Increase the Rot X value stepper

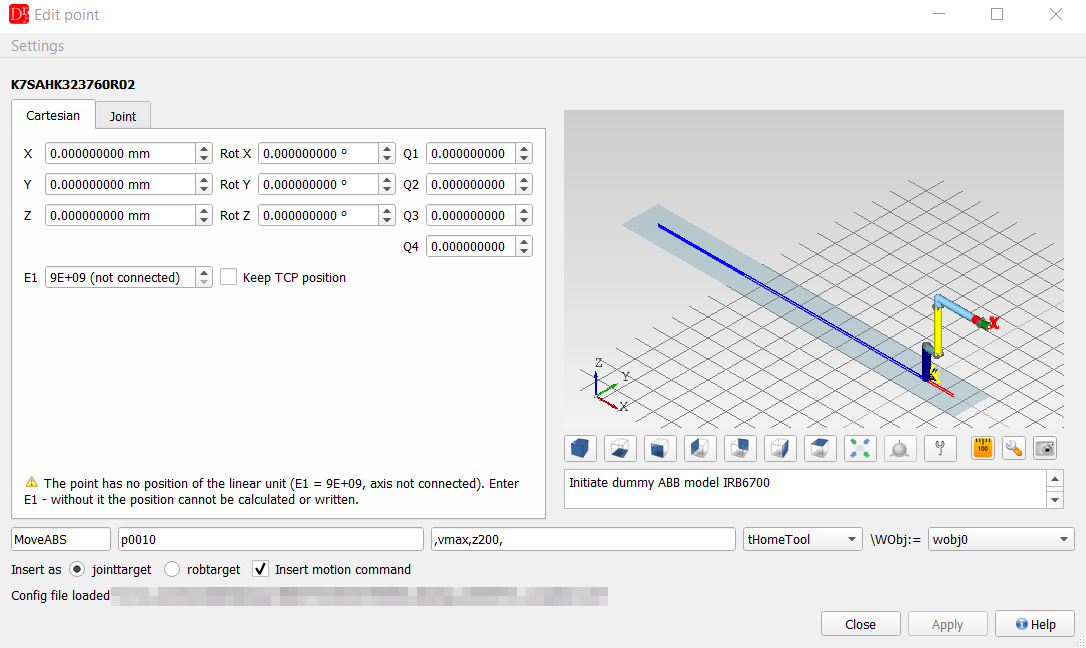click(x=387, y=149)
